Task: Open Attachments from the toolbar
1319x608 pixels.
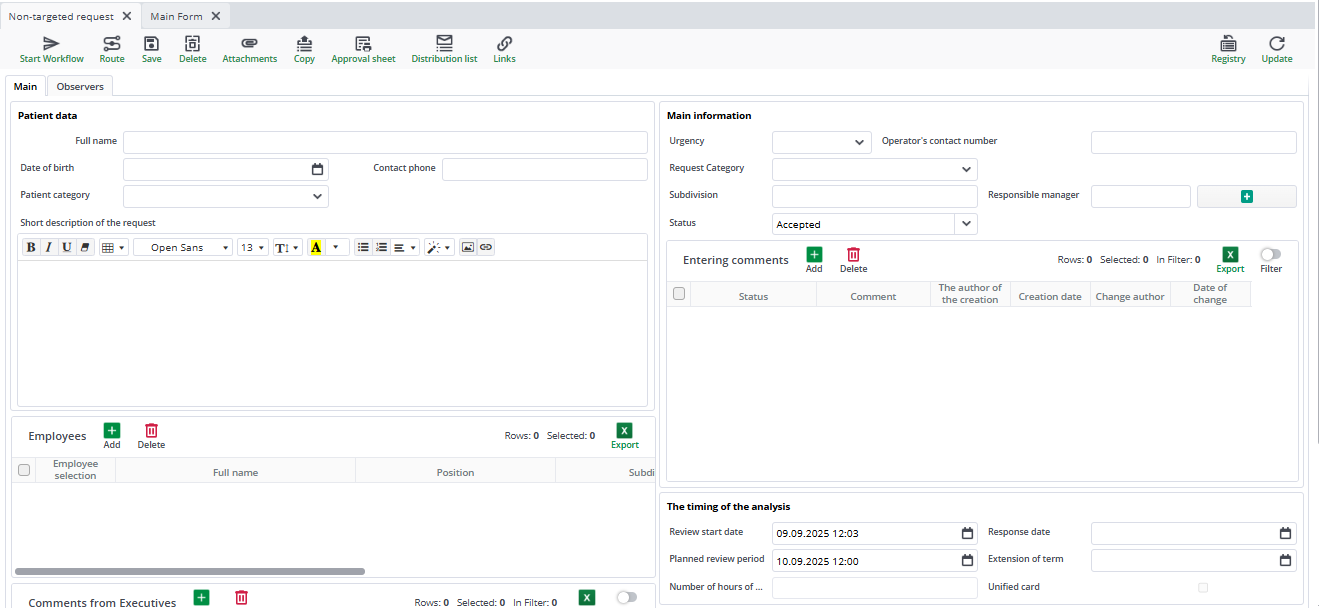Action: (249, 44)
